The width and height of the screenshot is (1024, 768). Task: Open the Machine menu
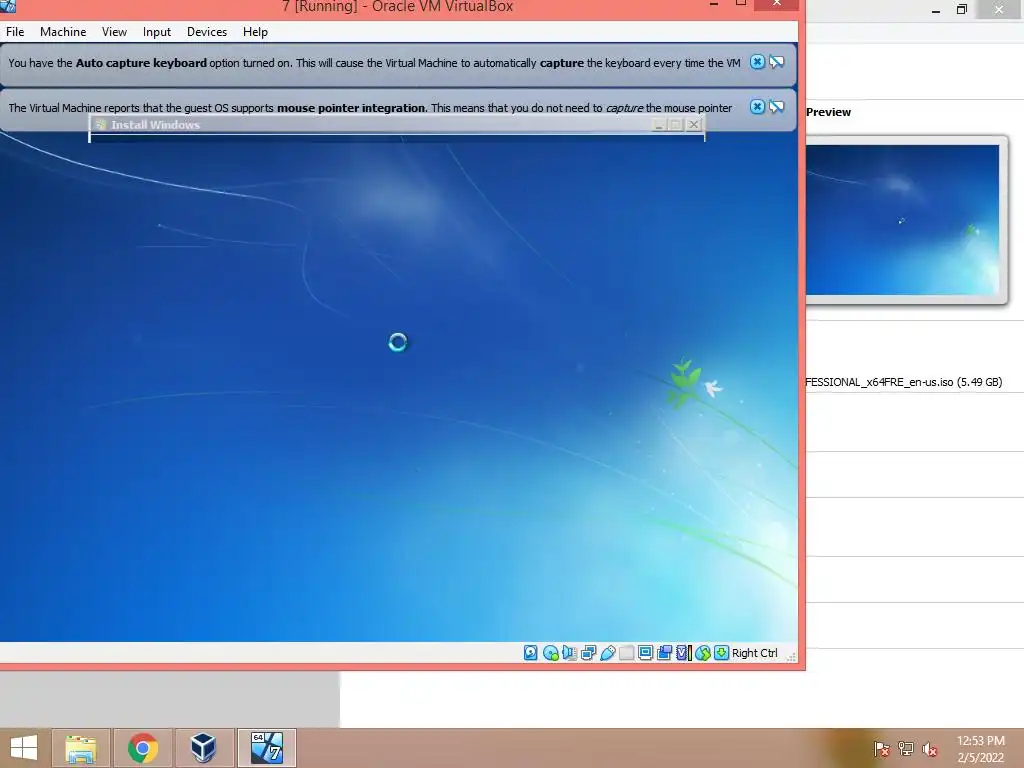(63, 32)
